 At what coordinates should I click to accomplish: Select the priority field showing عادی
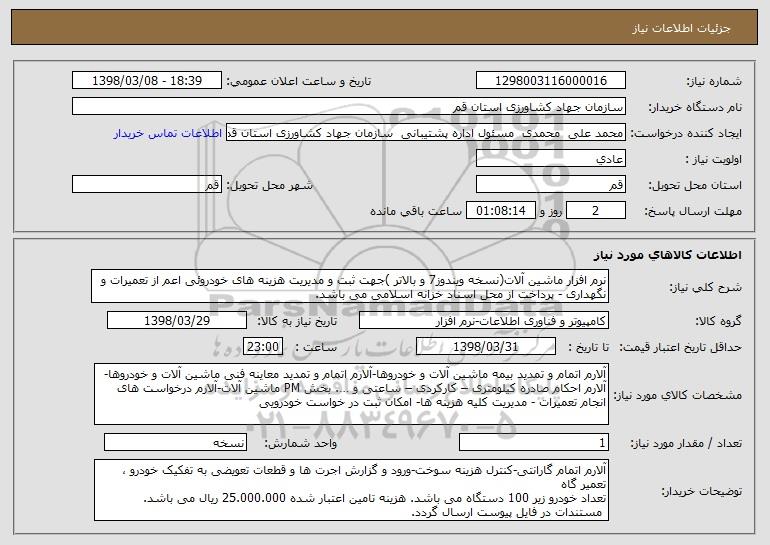point(550,159)
